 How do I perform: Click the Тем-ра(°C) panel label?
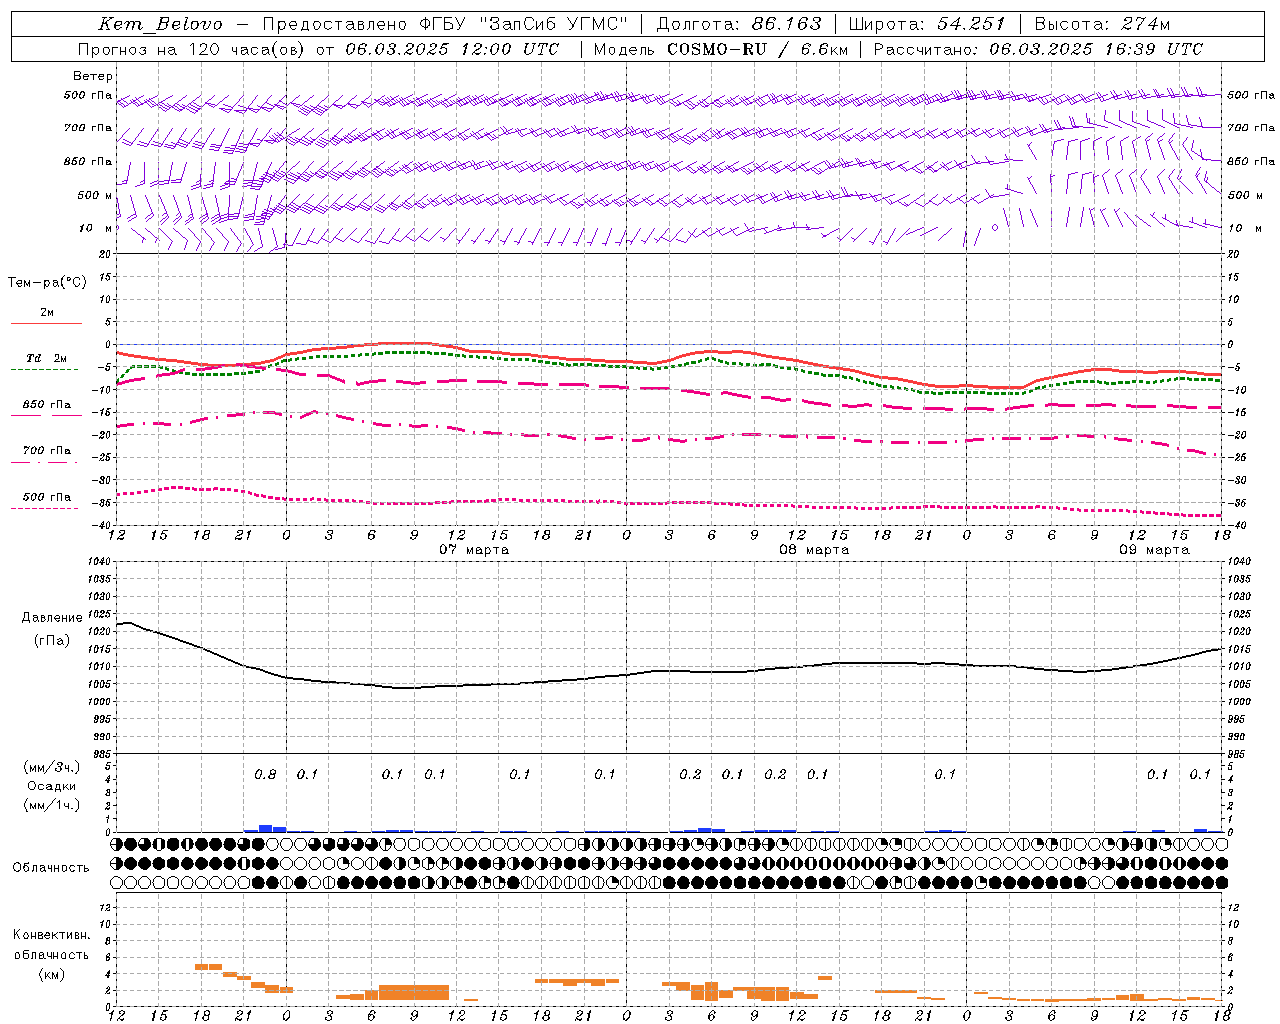[x=47, y=283]
